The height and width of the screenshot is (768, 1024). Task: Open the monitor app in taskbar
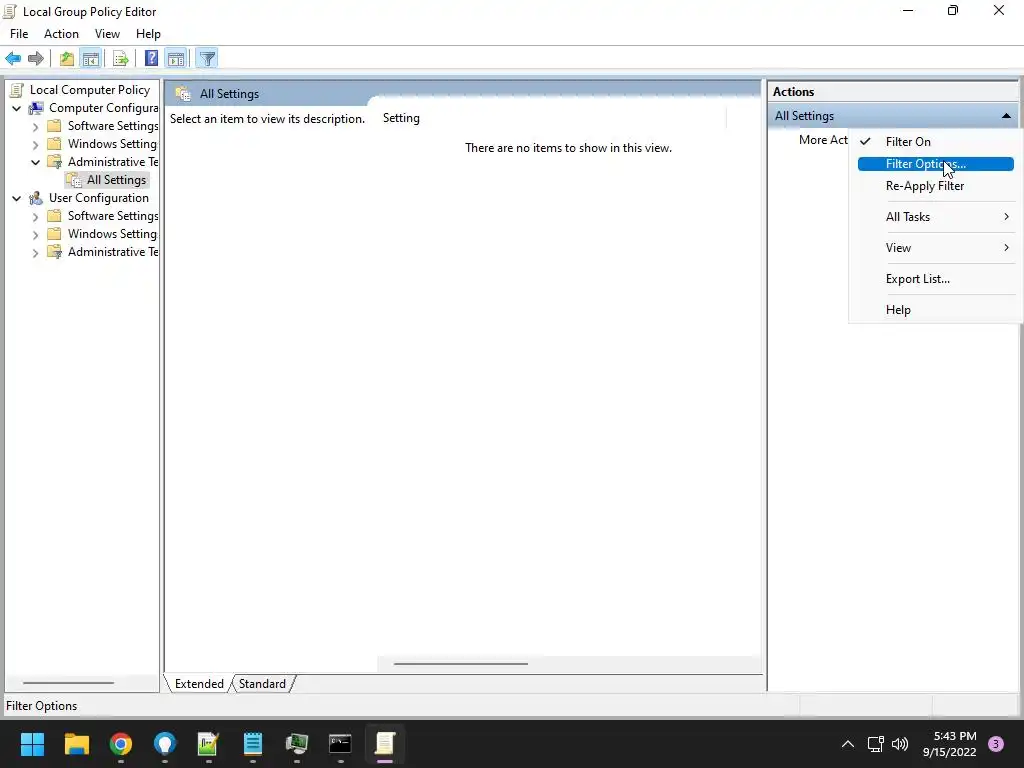(x=296, y=744)
